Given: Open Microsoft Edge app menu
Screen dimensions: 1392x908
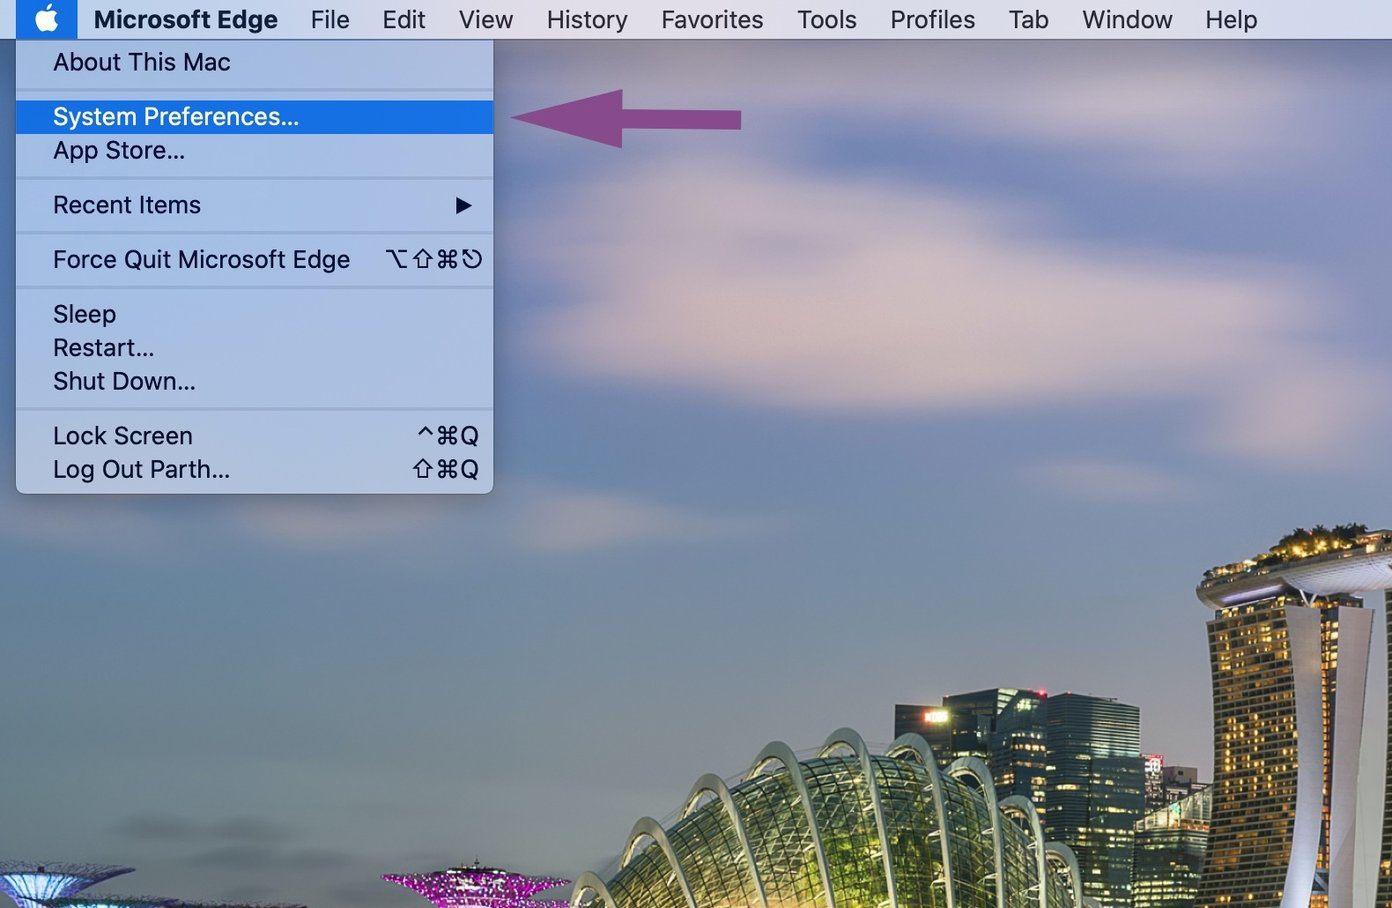Looking at the screenshot, I should [186, 19].
